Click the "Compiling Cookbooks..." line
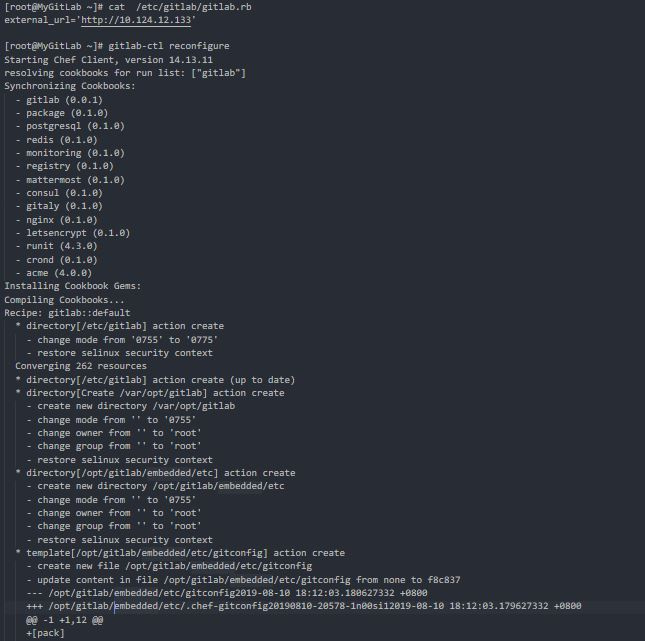 (x=65, y=300)
